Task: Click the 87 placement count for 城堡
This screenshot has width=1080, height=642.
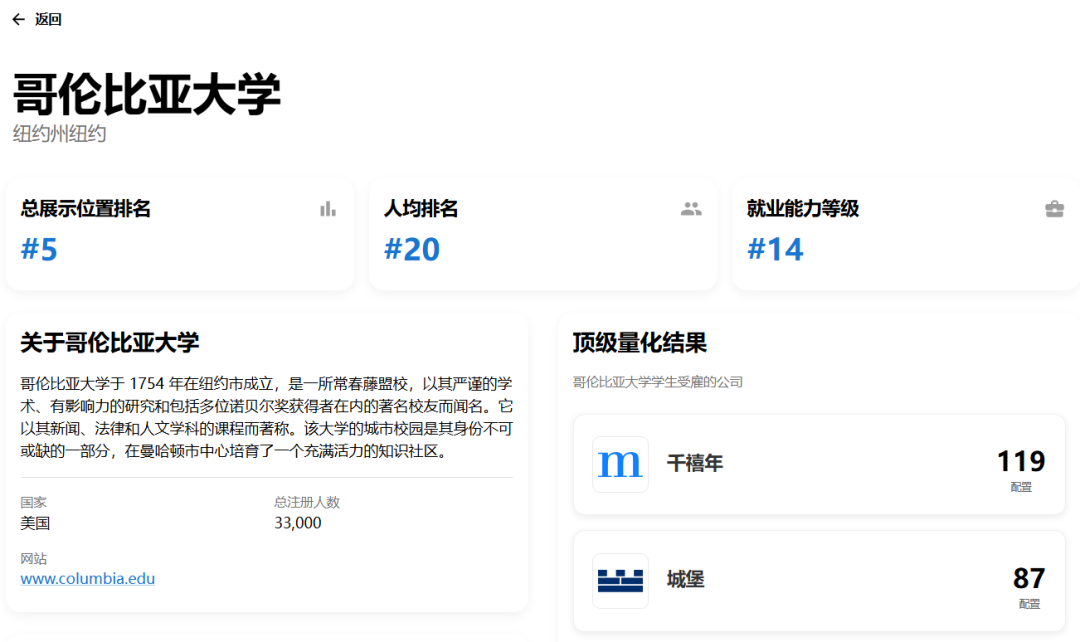Action: point(1028,578)
